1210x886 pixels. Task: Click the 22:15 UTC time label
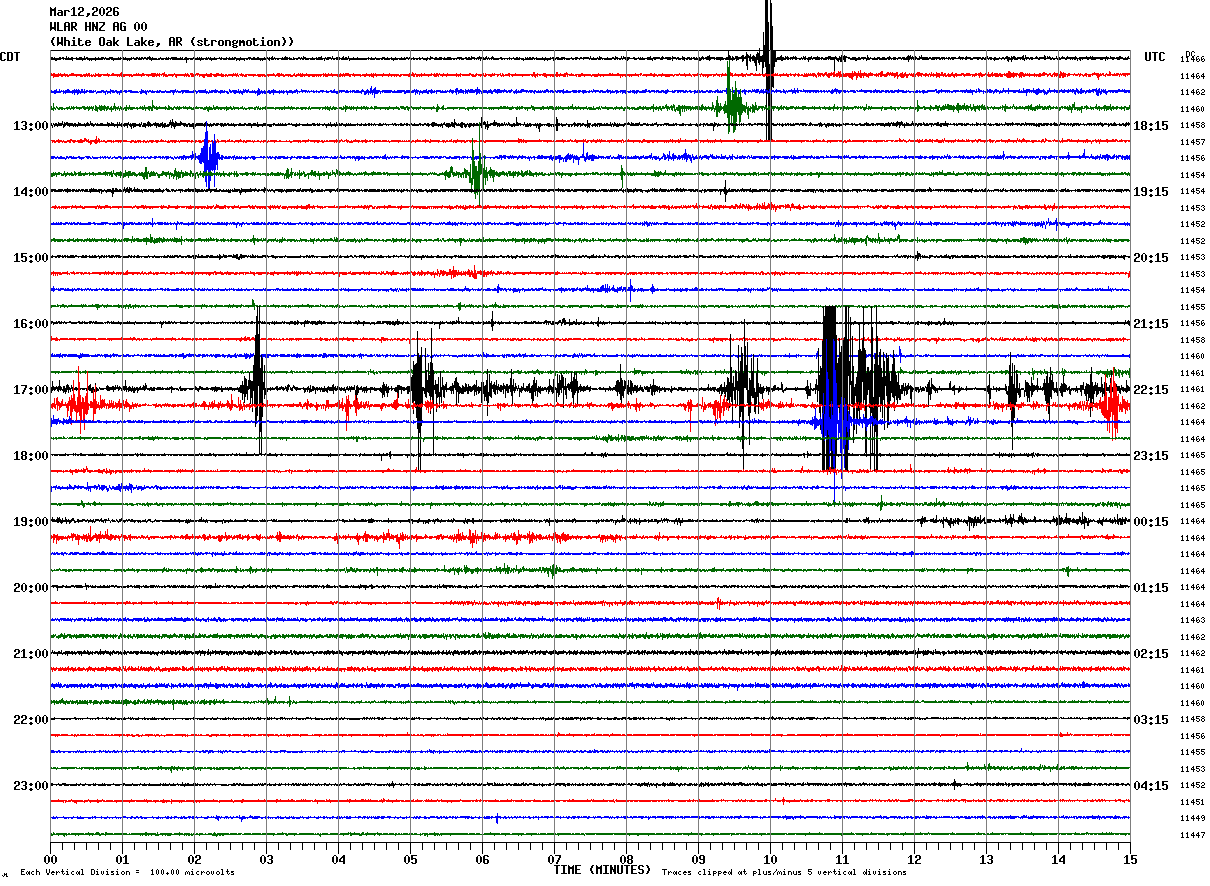pos(1151,390)
